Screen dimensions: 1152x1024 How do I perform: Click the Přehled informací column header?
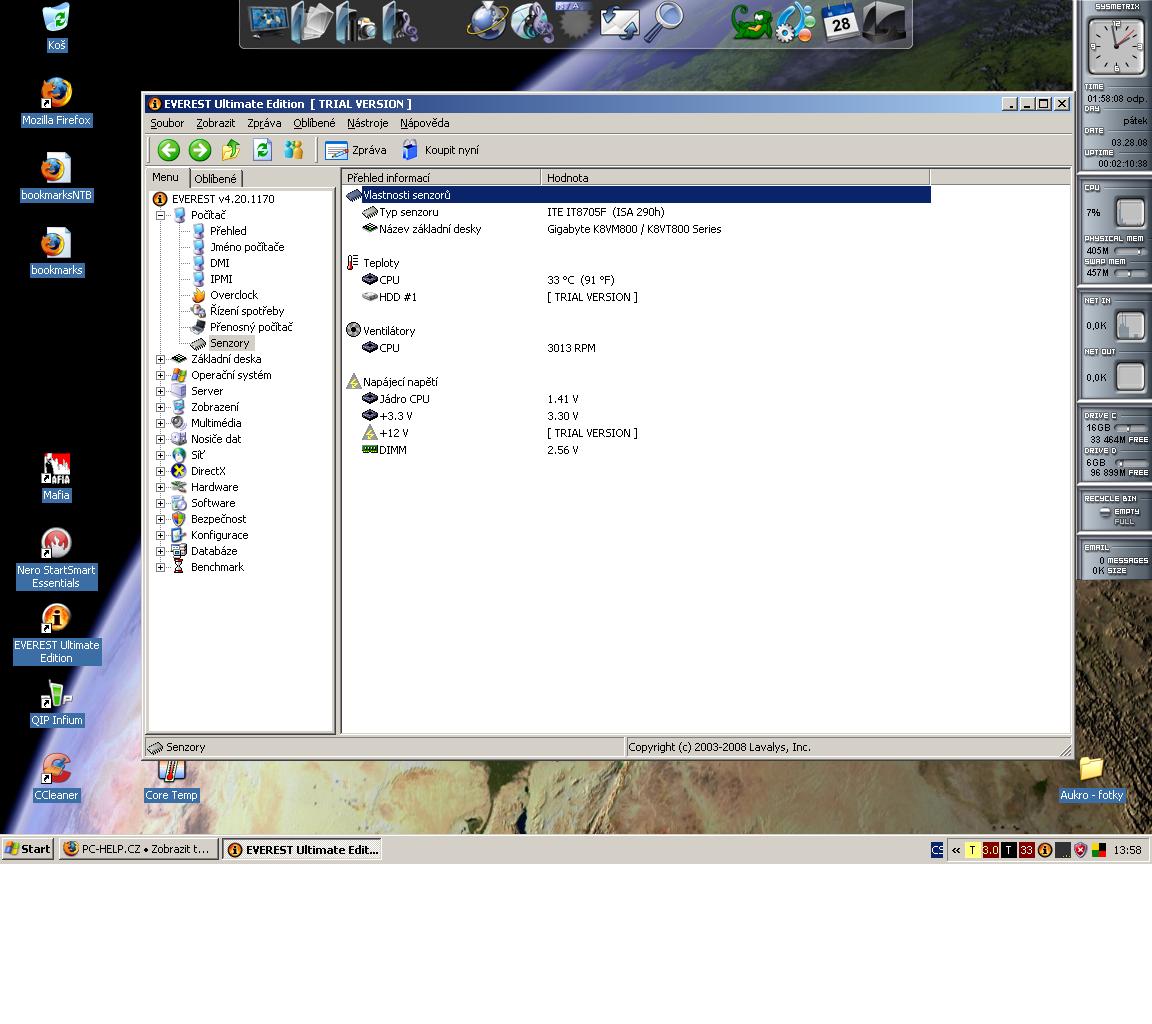point(441,178)
